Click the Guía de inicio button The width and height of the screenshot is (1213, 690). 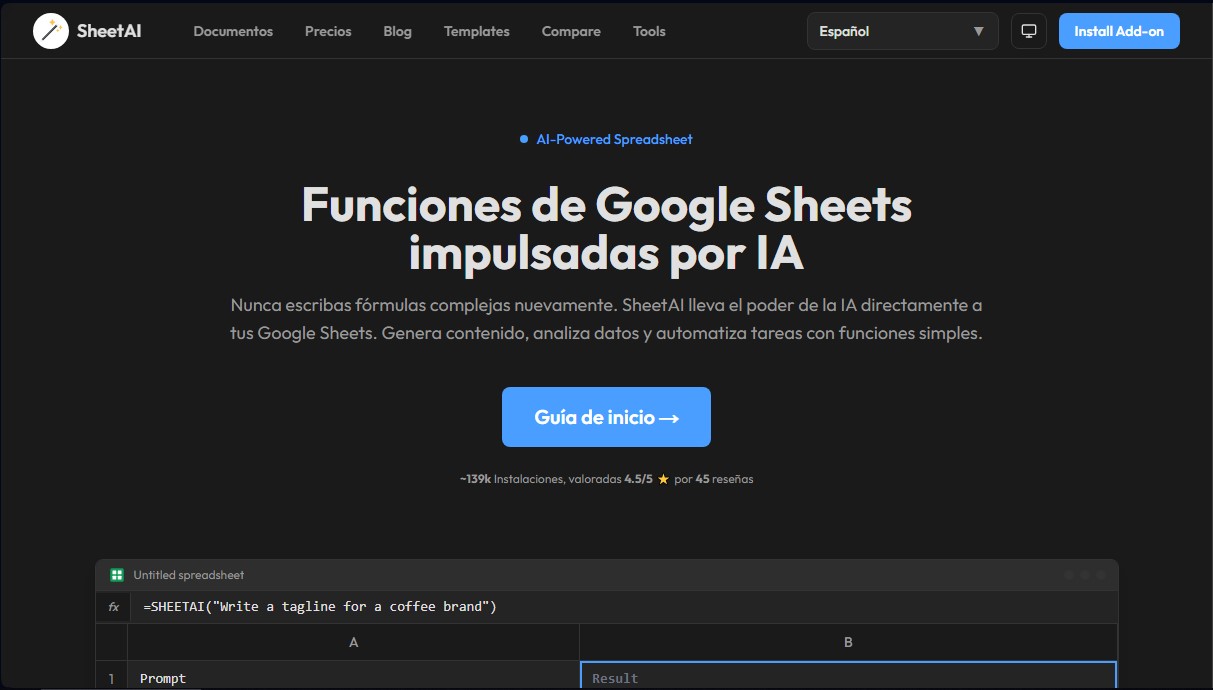606,417
